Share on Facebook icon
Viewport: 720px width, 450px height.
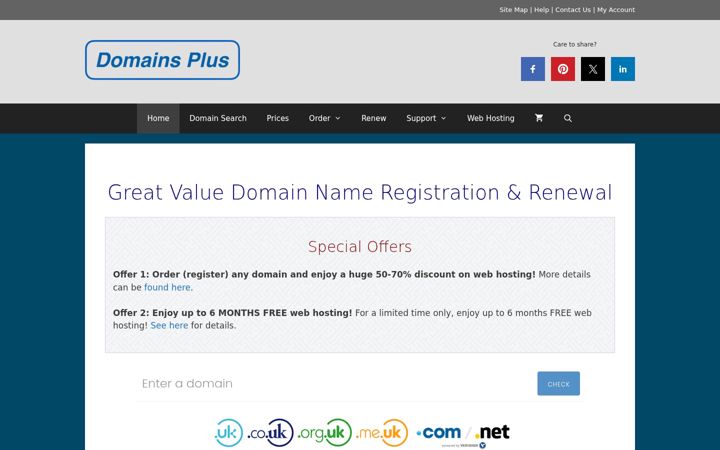(533, 69)
